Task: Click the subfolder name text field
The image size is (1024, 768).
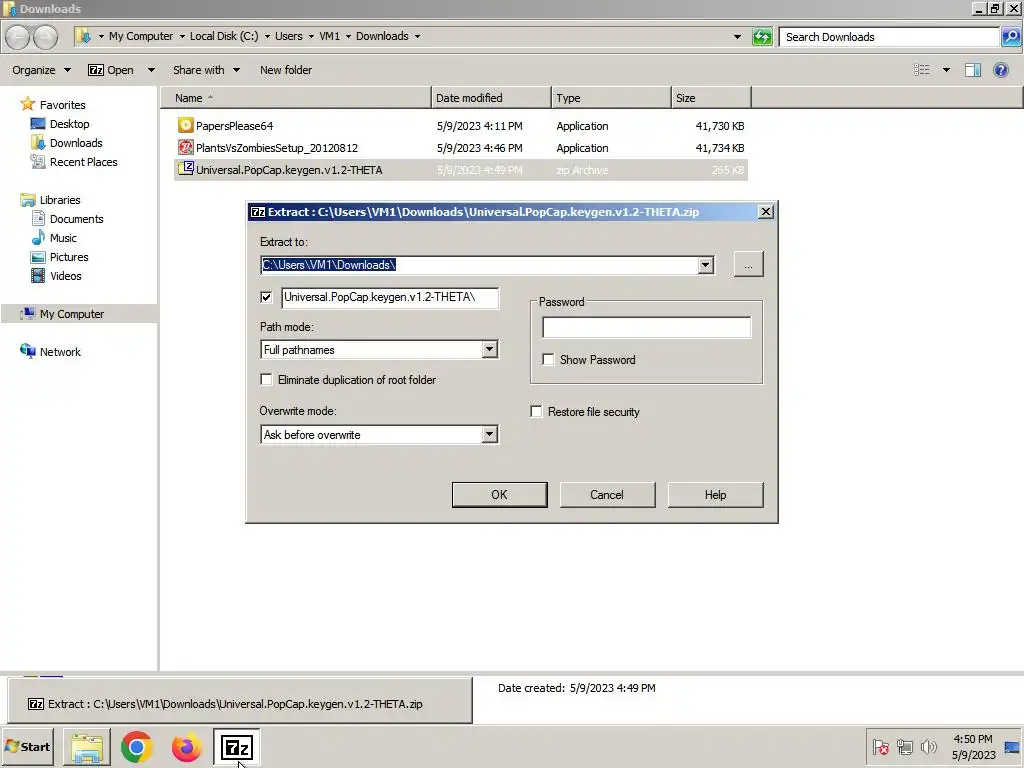Action: pyautogui.click(x=390, y=297)
